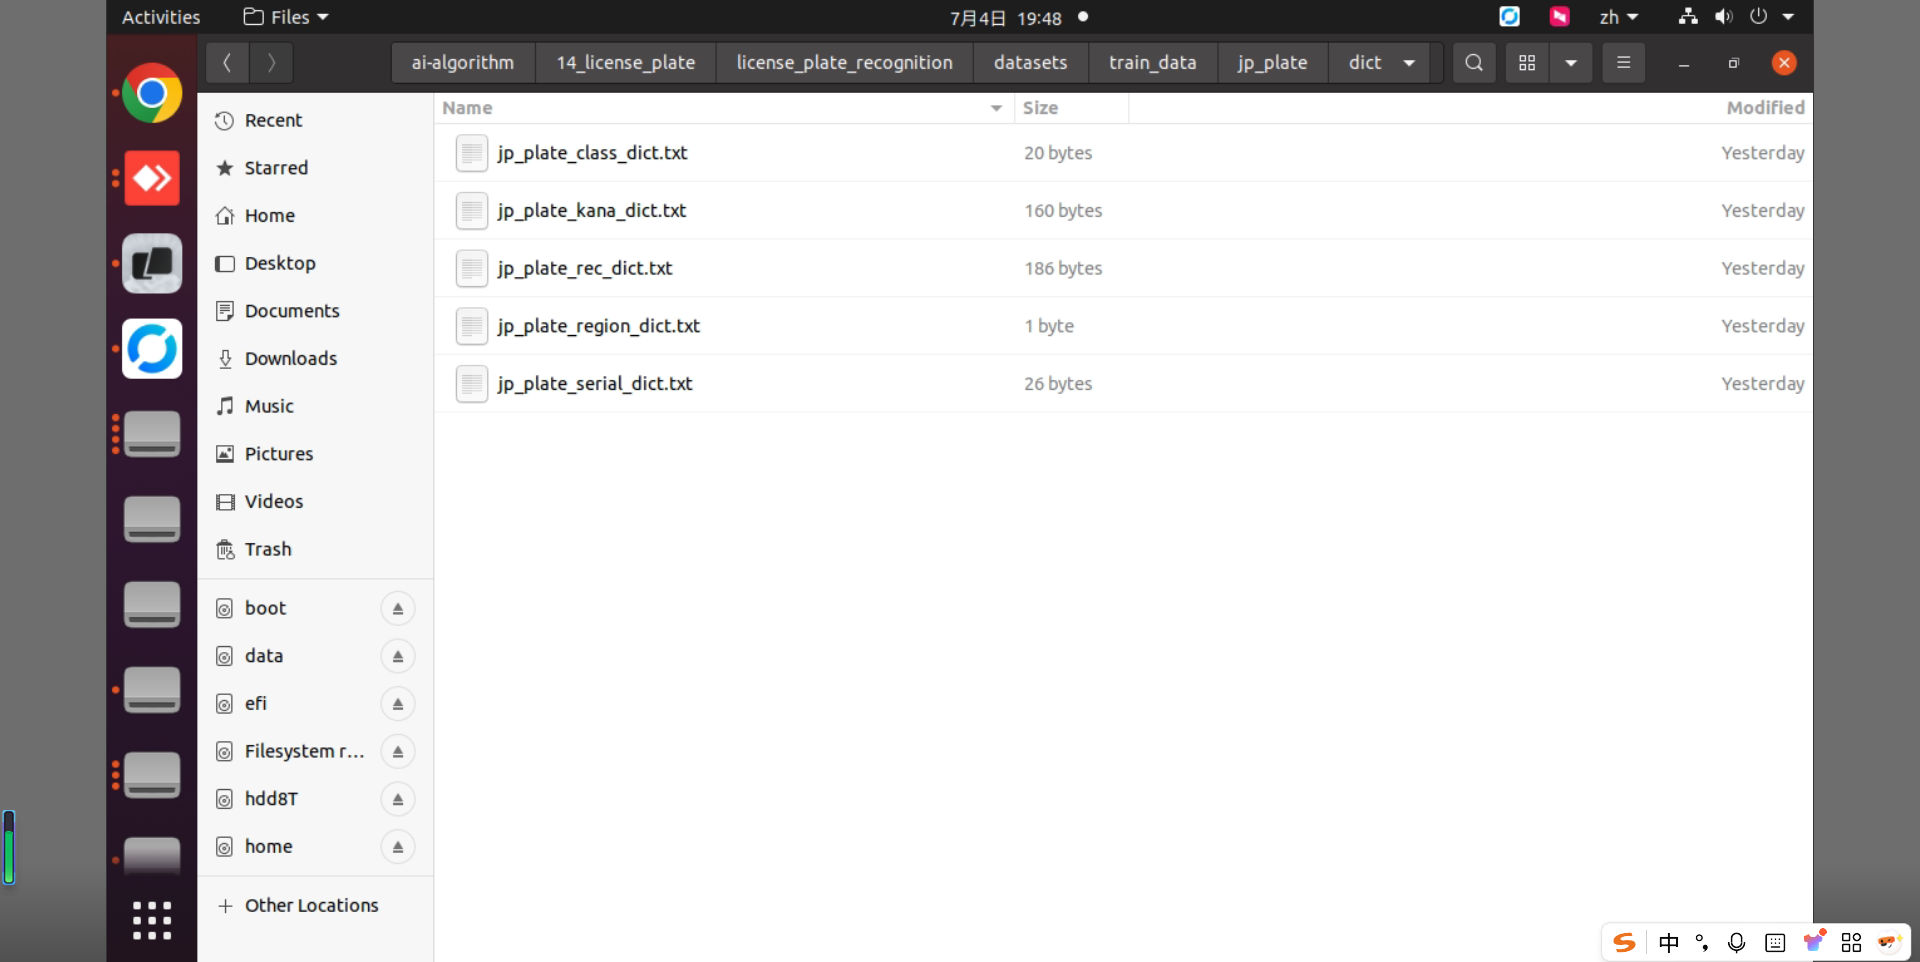Go back with the left arrow
Screen dimensions: 1920x962
(x=227, y=63)
